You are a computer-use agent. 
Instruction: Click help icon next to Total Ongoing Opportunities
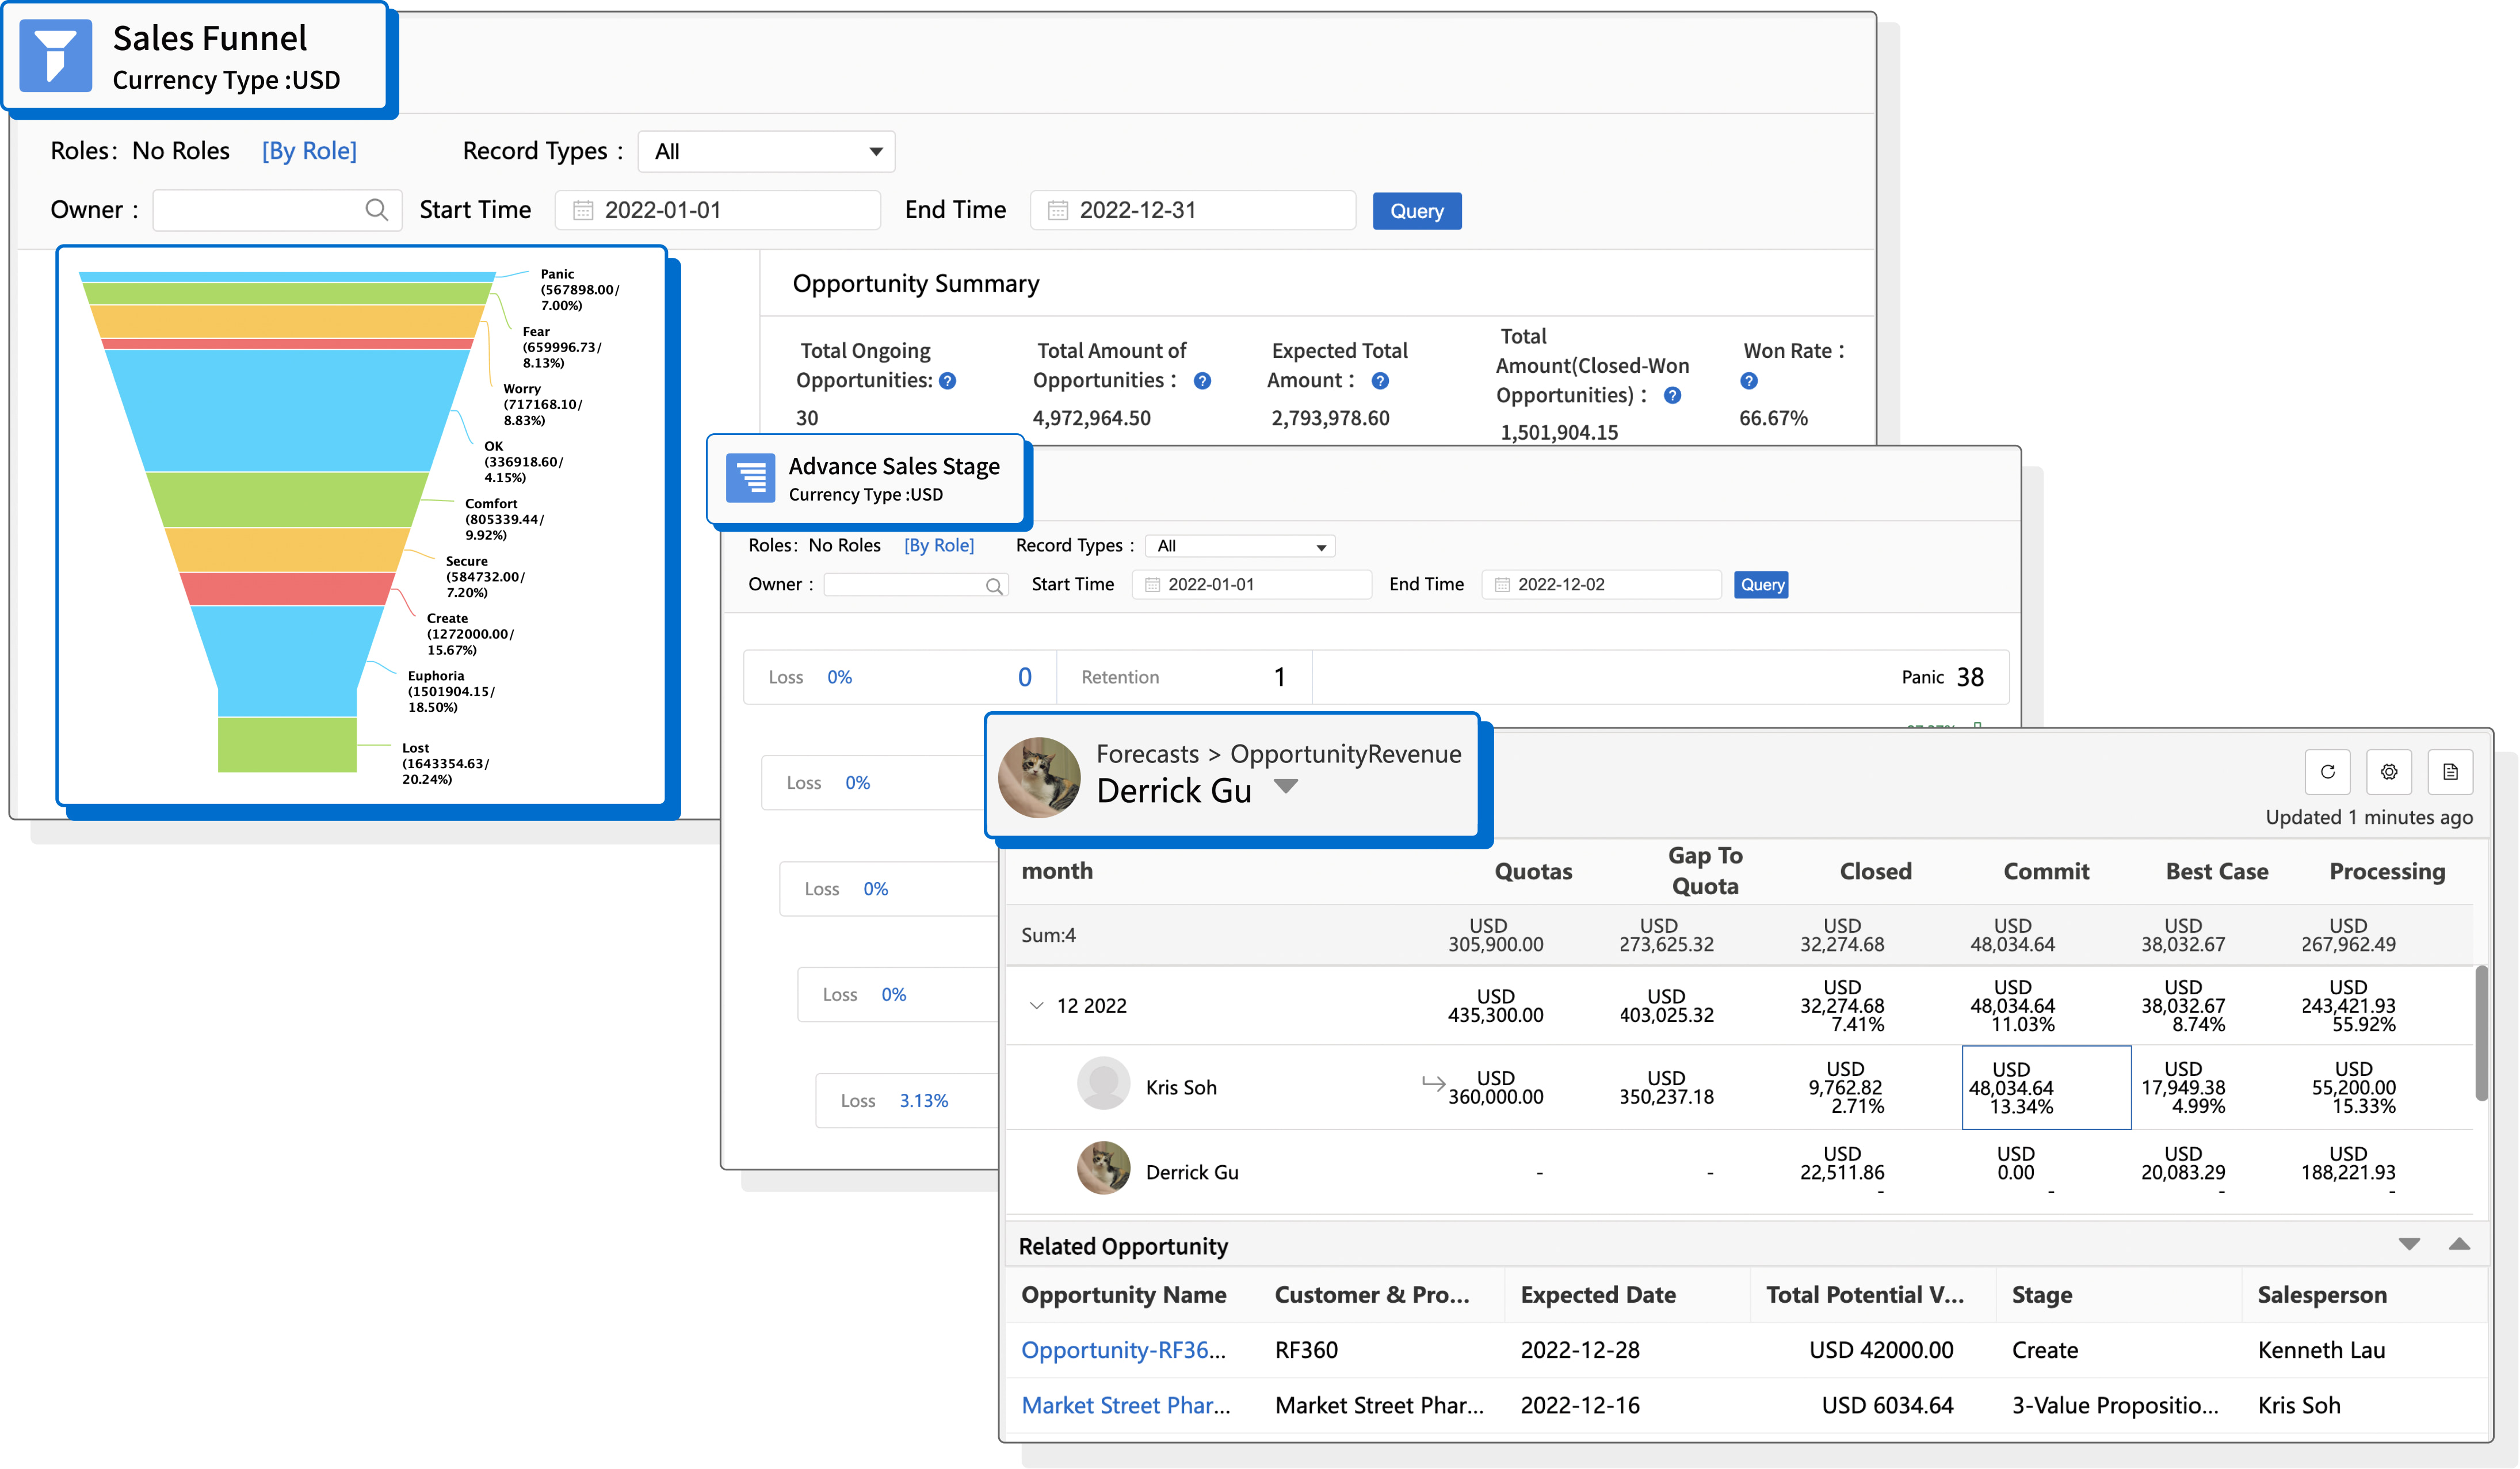pyautogui.click(x=948, y=381)
